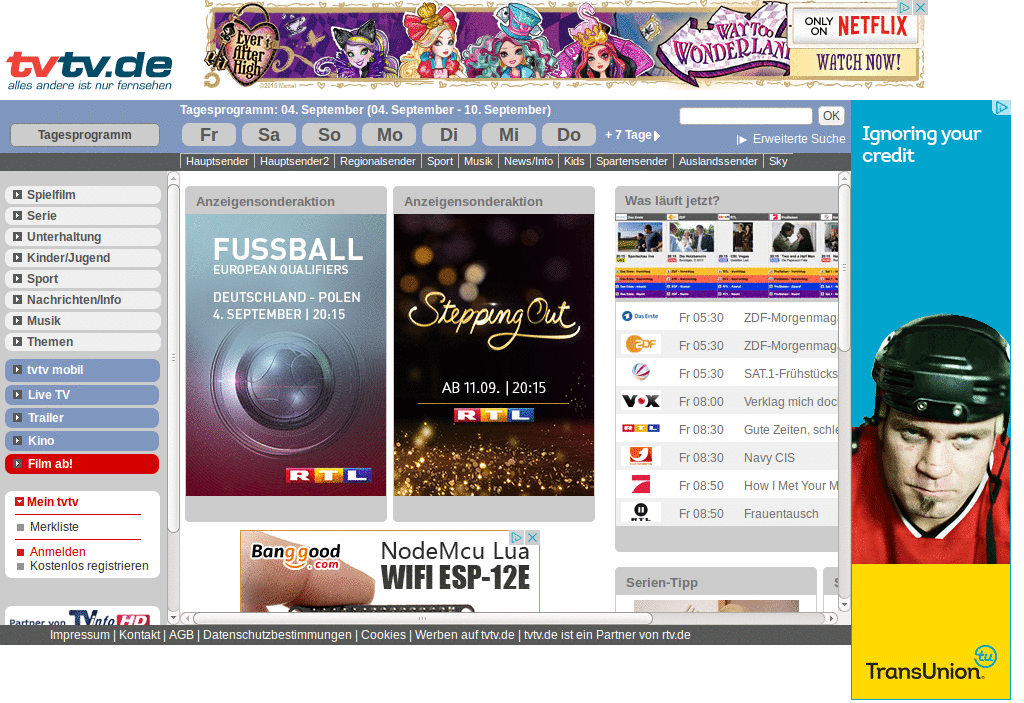1024x703 pixels.
Task: Select So day tab
Action: [x=329, y=135]
